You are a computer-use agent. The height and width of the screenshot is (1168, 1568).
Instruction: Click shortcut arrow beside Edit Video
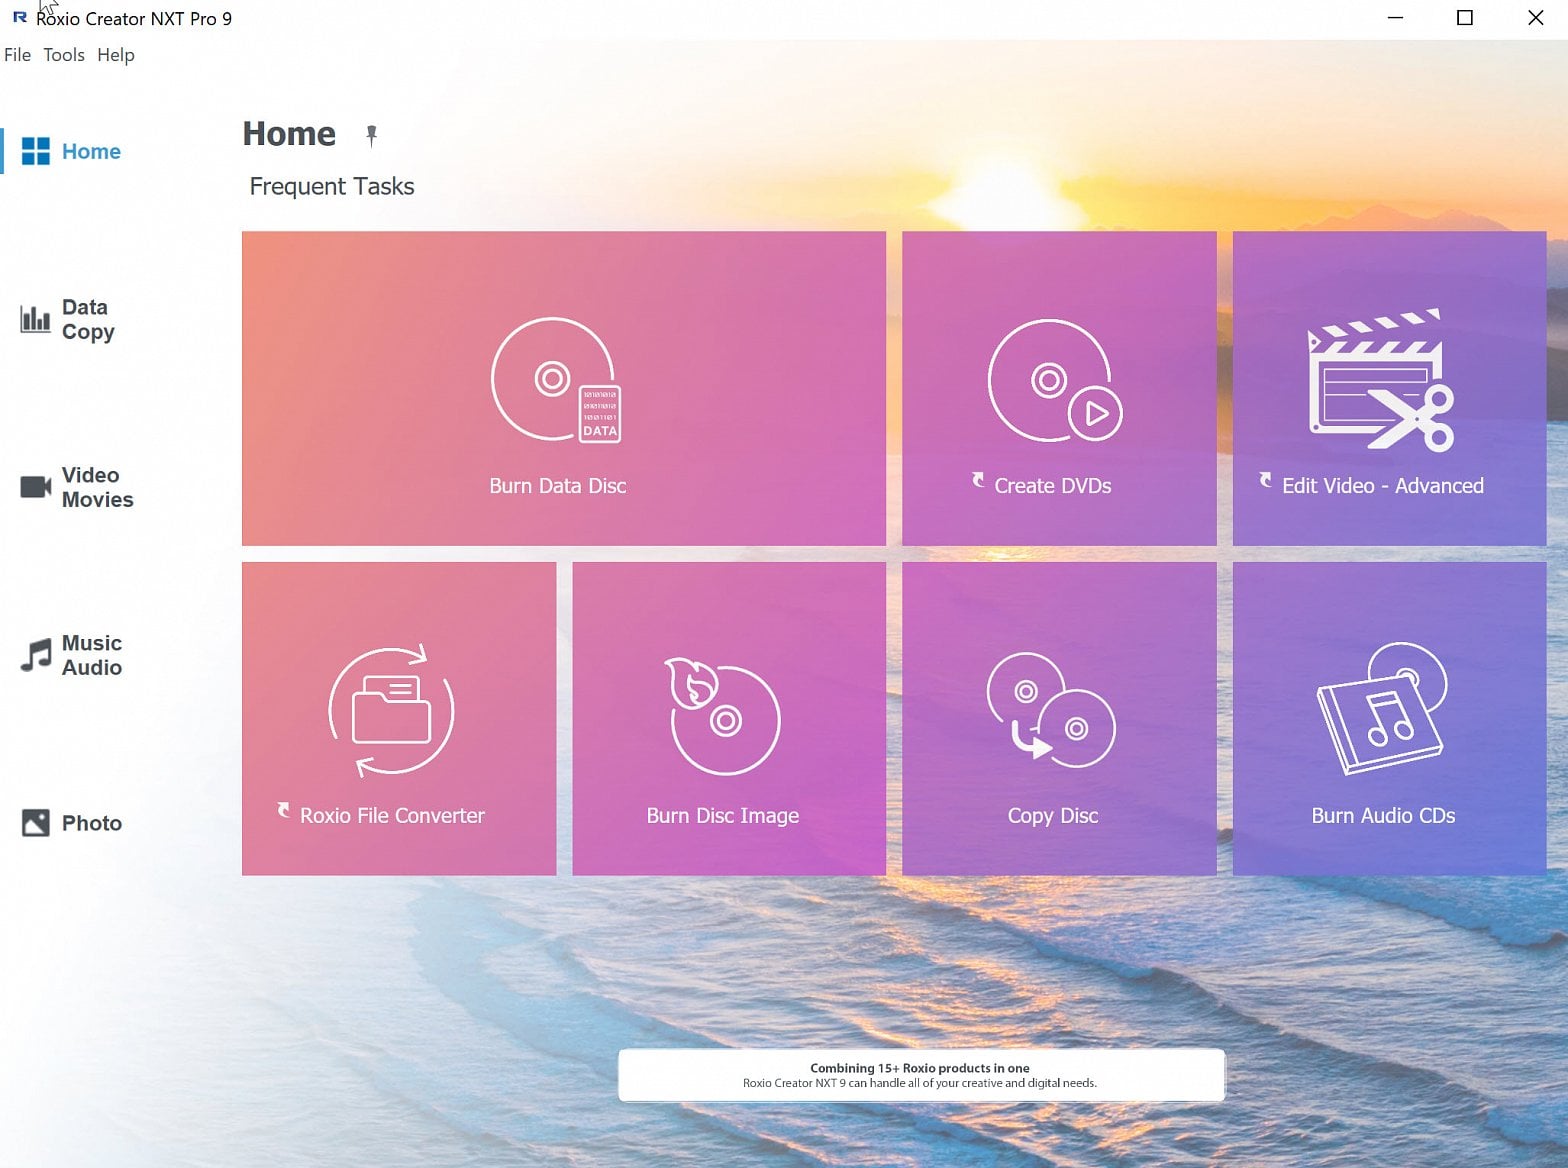[x=1265, y=480]
